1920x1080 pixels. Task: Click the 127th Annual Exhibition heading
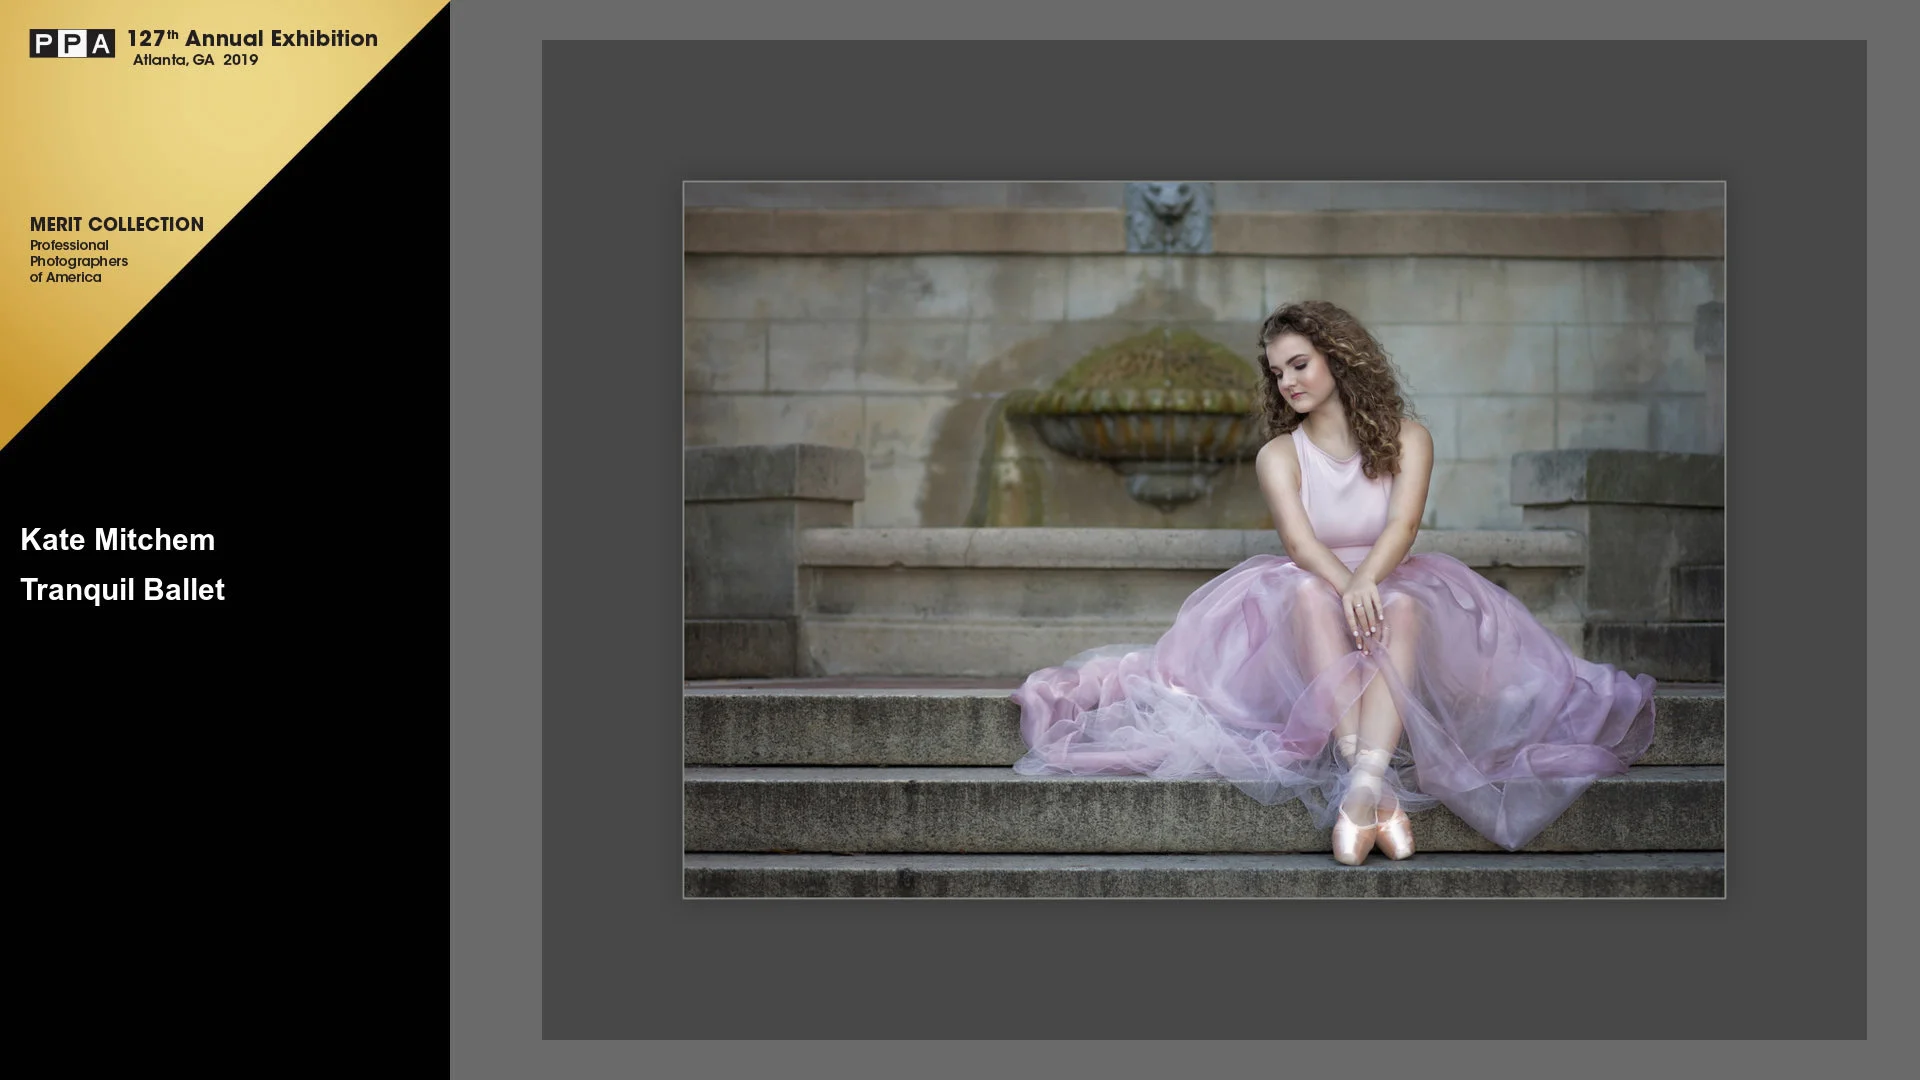[252, 38]
